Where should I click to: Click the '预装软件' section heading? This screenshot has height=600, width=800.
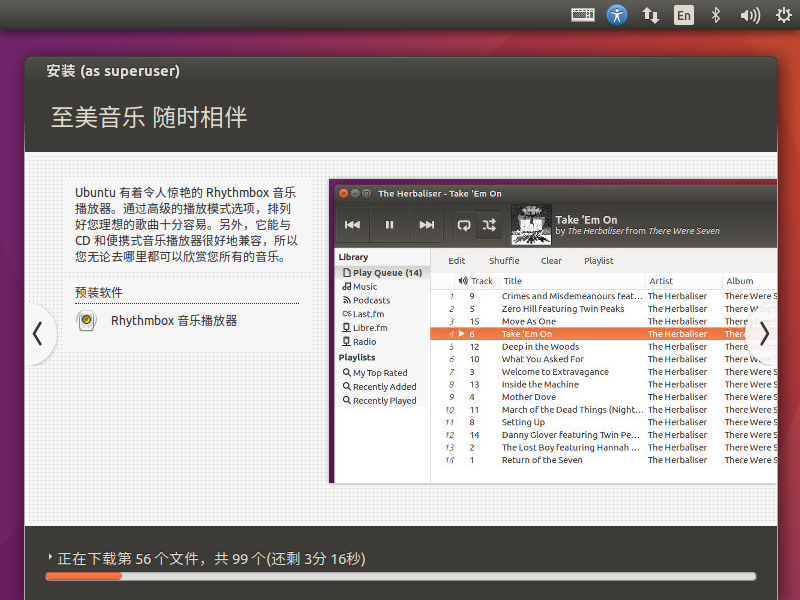tap(98, 292)
